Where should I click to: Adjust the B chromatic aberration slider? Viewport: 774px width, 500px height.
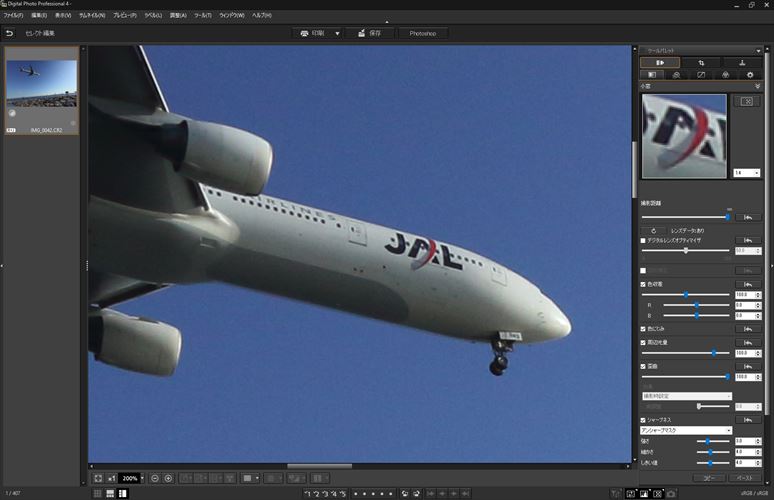(x=697, y=315)
